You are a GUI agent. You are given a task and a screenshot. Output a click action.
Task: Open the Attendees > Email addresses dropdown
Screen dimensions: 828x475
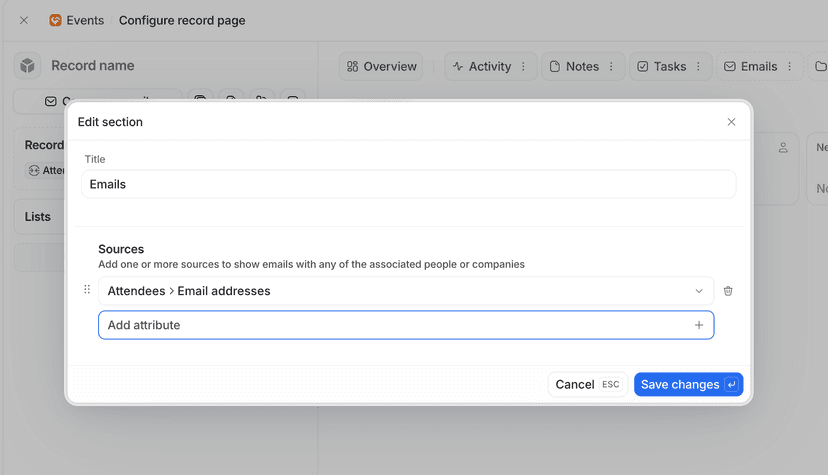click(406, 291)
